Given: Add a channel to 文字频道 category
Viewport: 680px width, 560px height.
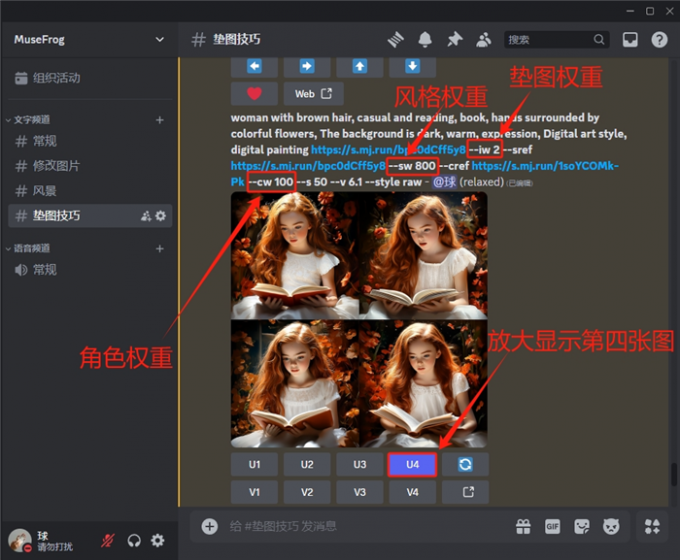Looking at the screenshot, I should tap(160, 120).
